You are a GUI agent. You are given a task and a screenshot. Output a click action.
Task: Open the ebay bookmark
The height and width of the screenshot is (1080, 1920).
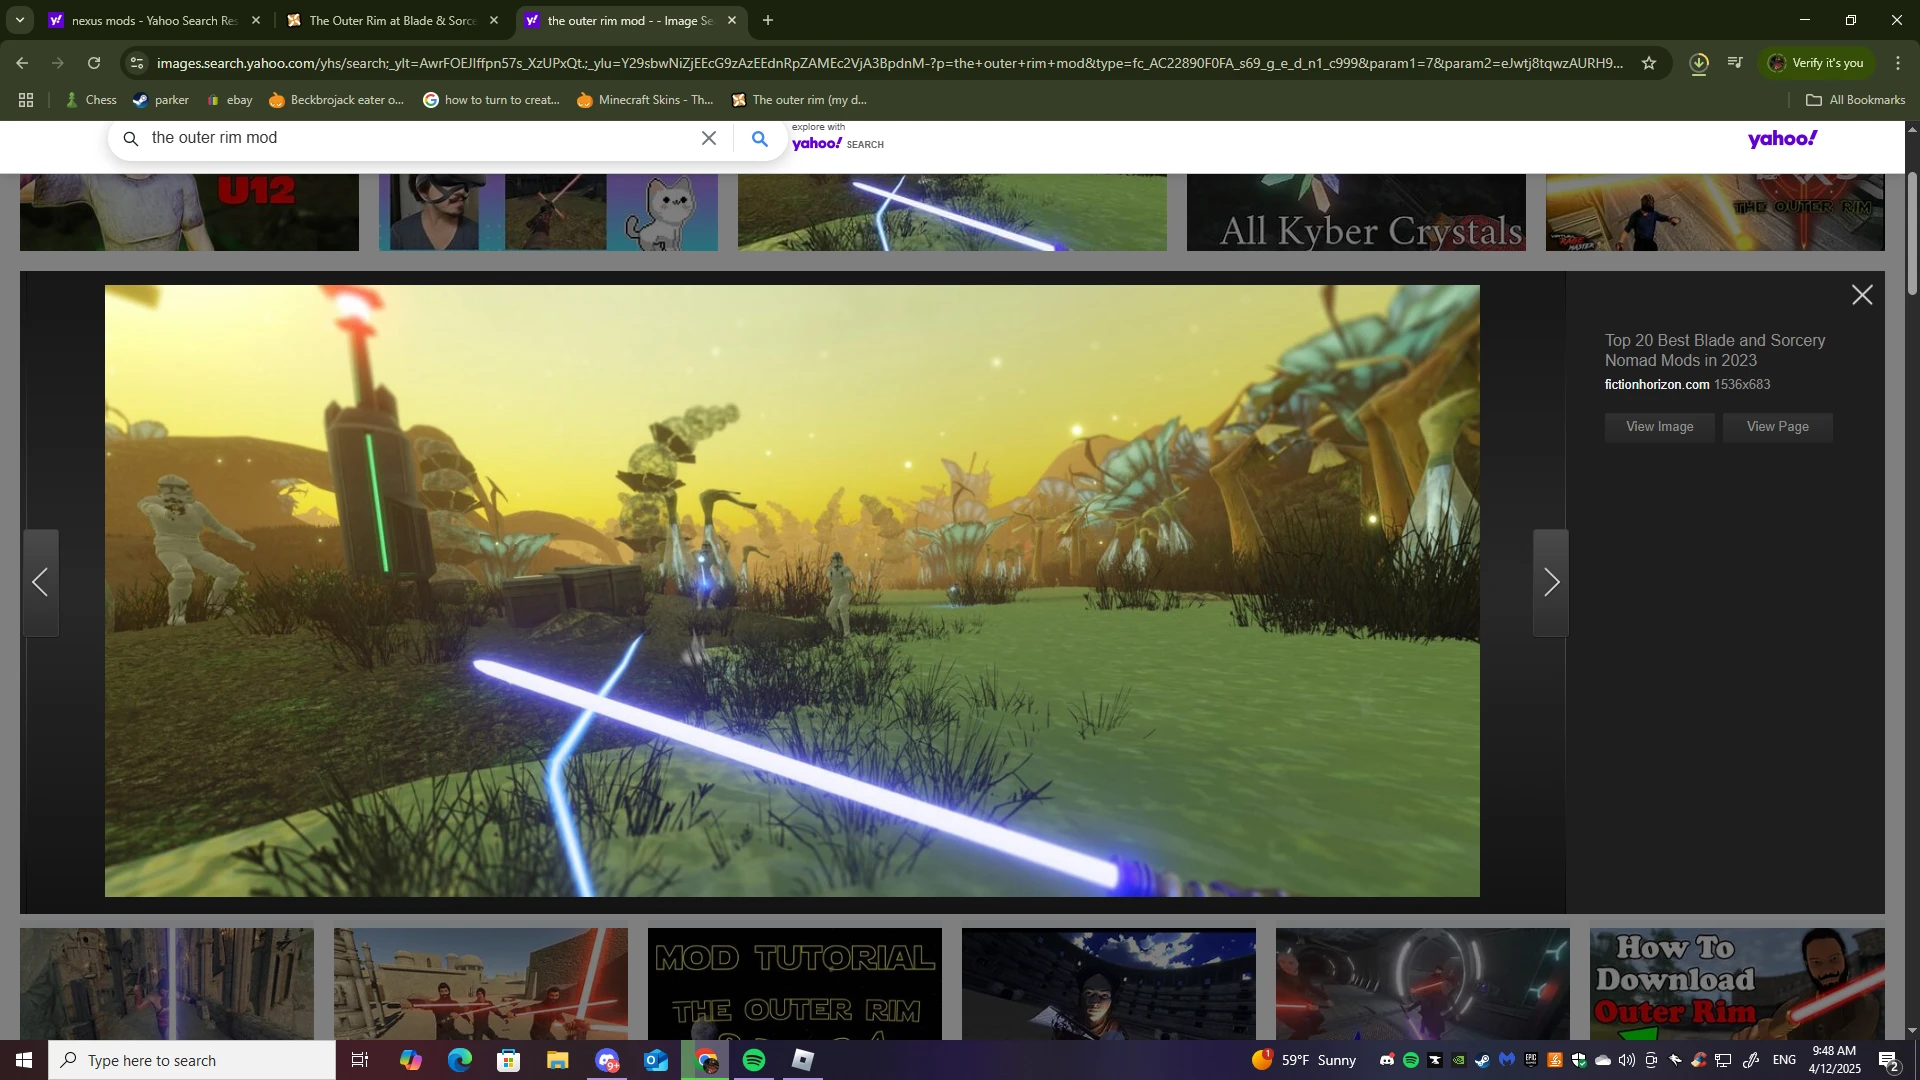pyautogui.click(x=229, y=100)
